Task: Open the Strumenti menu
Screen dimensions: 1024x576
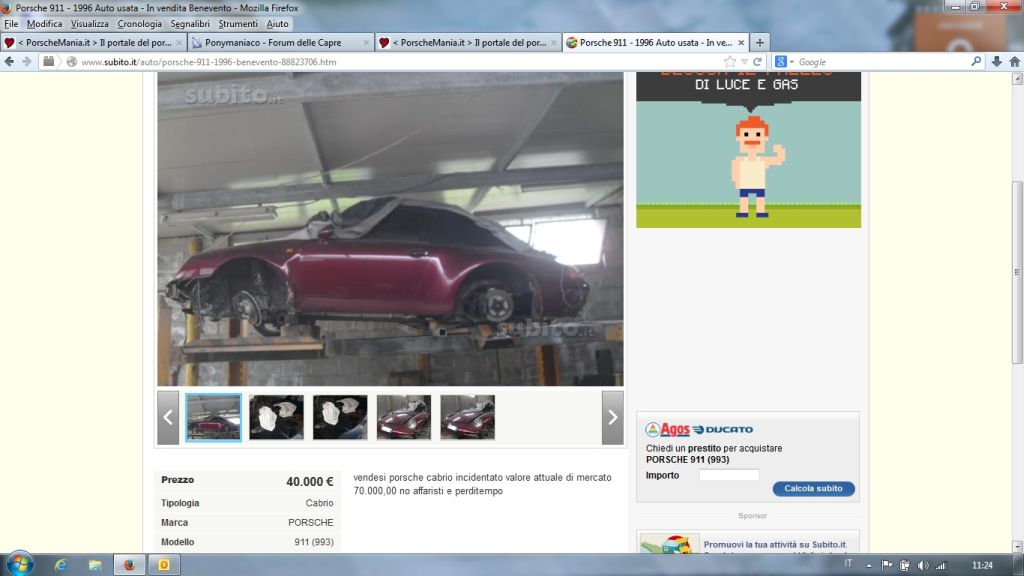Action: [x=238, y=24]
